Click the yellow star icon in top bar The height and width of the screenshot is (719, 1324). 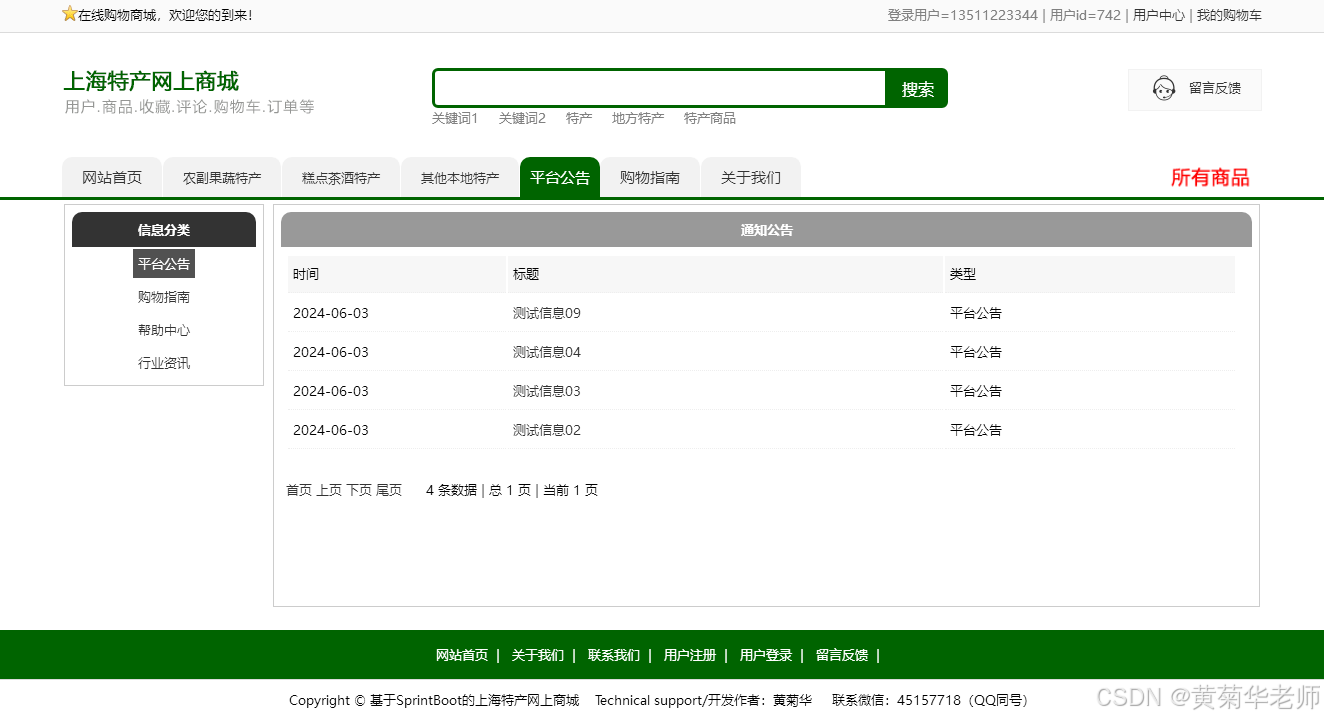pyautogui.click(x=70, y=14)
